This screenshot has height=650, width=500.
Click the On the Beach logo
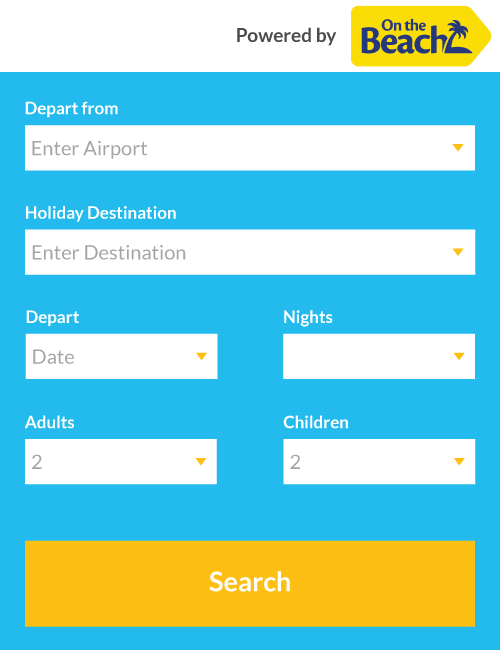(x=420, y=36)
